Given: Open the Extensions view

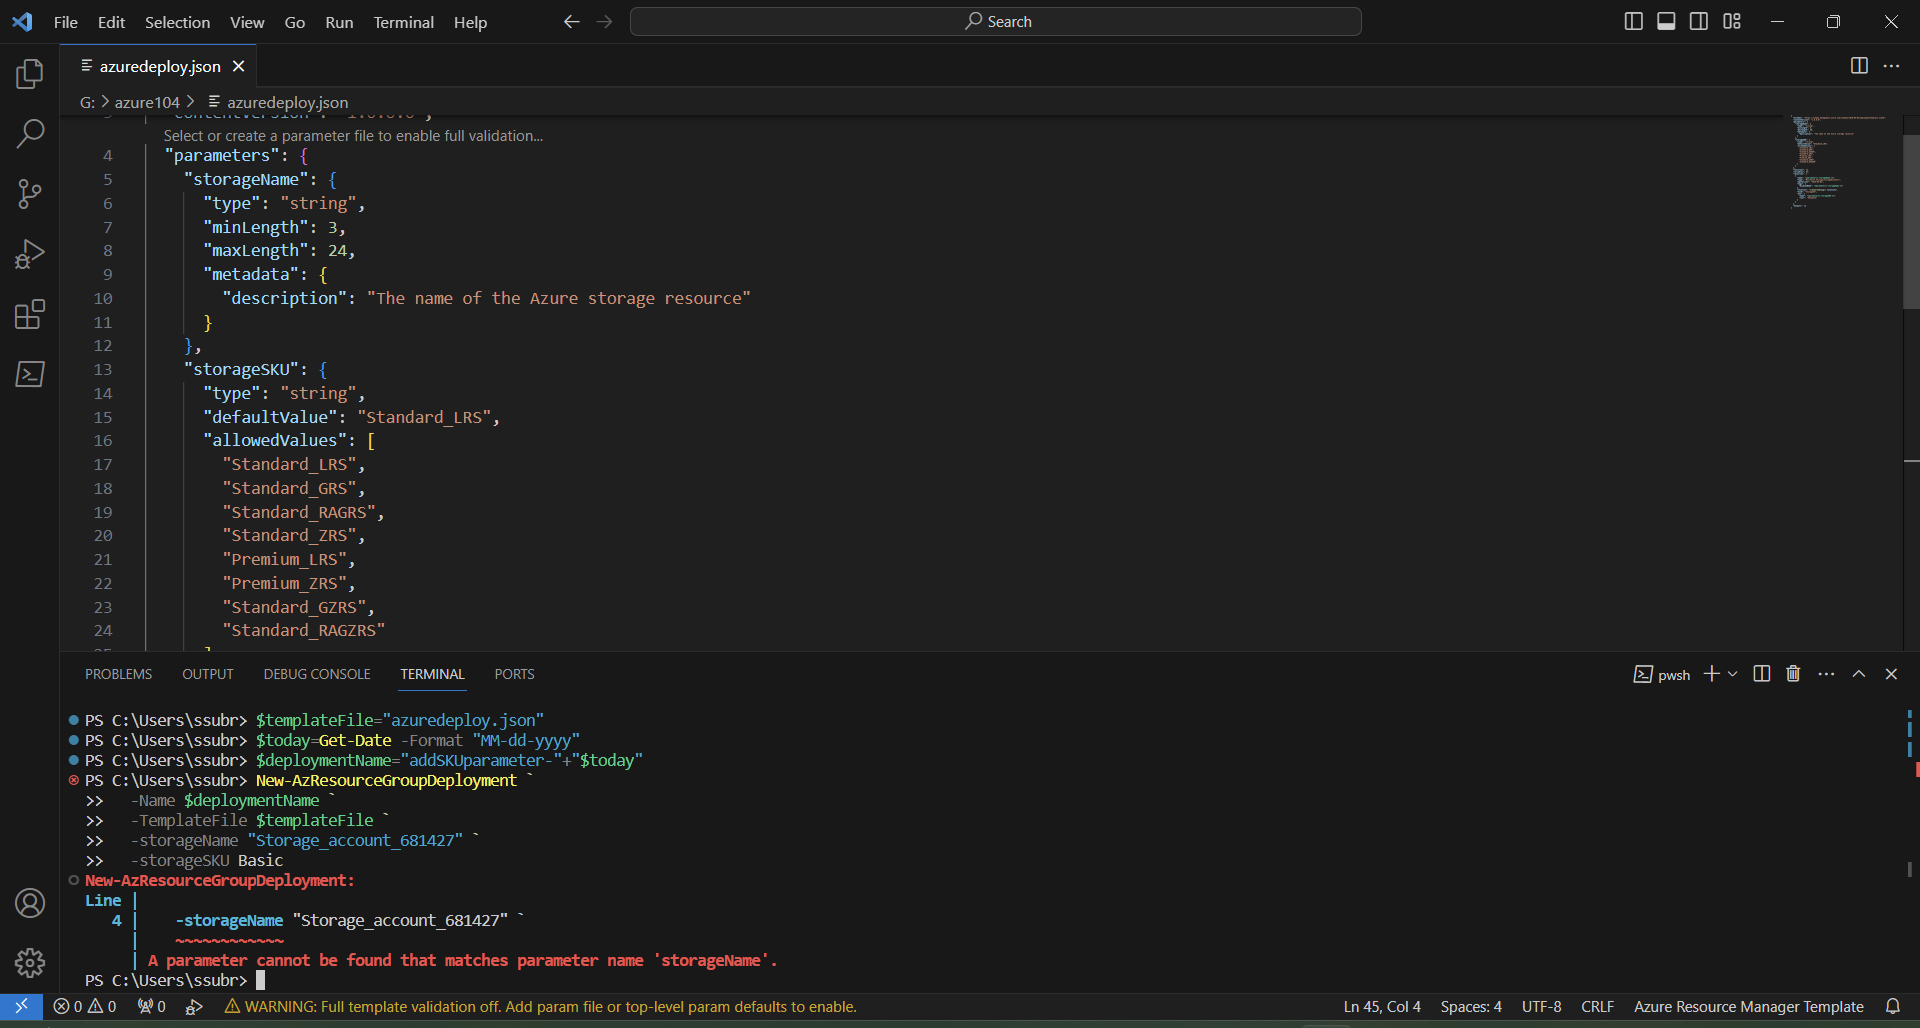Looking at the screenshot, I should tap(30, 314).
